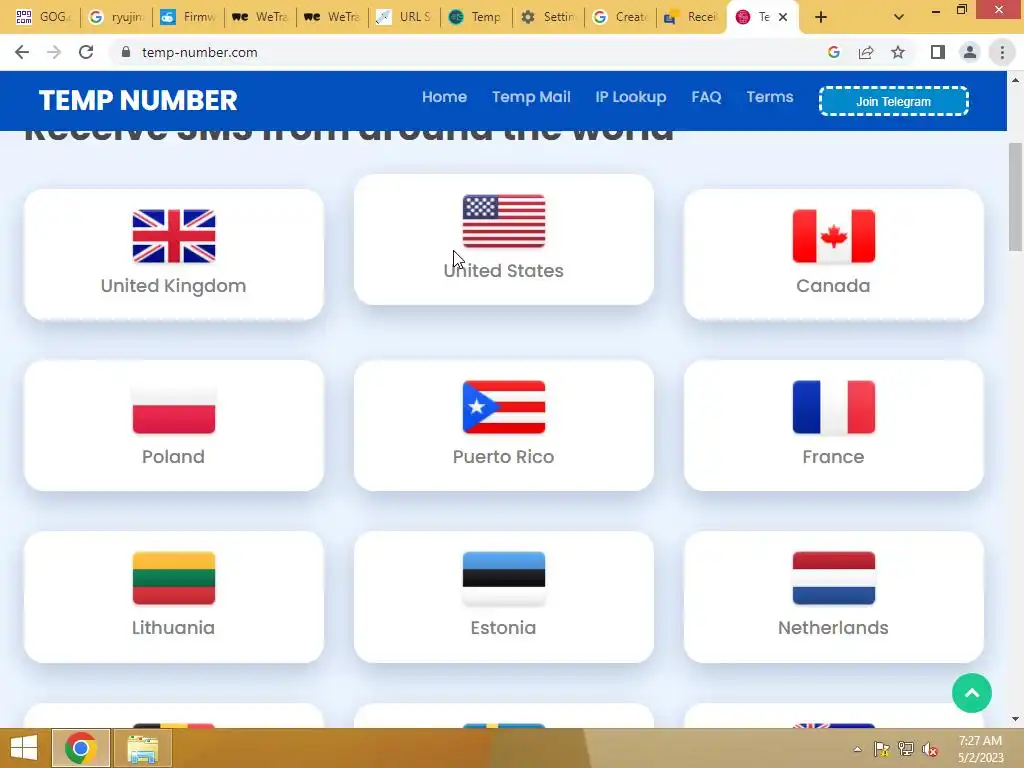View site info via the lock icon
This screenshot has height=768, width=1024.
point(126,52)
